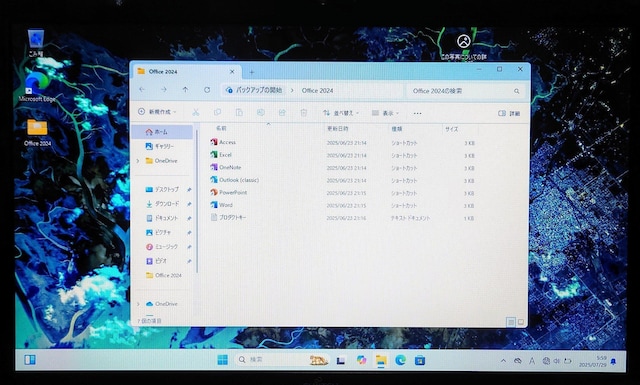
Task: Open the 新規作成 (New) dropdown
Action: tap(157, 111)
